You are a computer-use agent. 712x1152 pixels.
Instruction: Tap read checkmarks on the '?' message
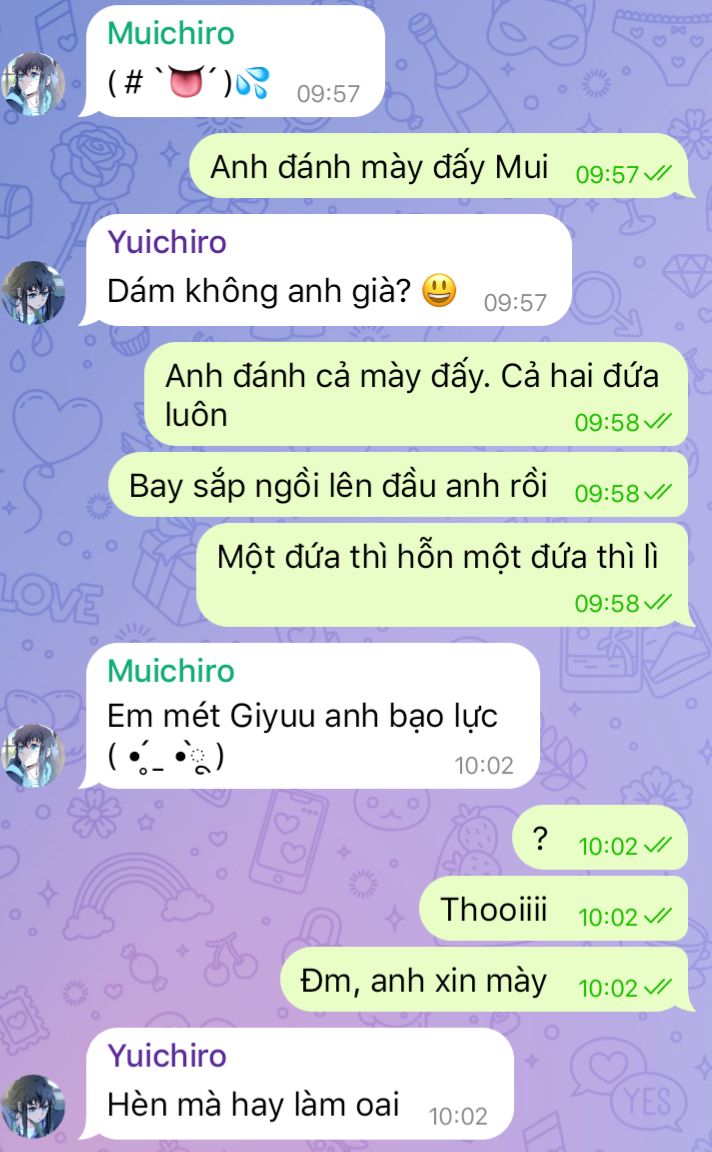pos(657,846)
